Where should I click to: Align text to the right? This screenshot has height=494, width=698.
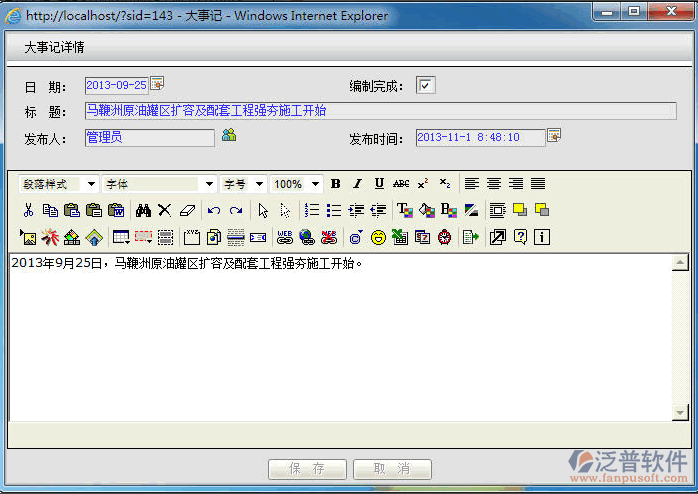point(516,184)
